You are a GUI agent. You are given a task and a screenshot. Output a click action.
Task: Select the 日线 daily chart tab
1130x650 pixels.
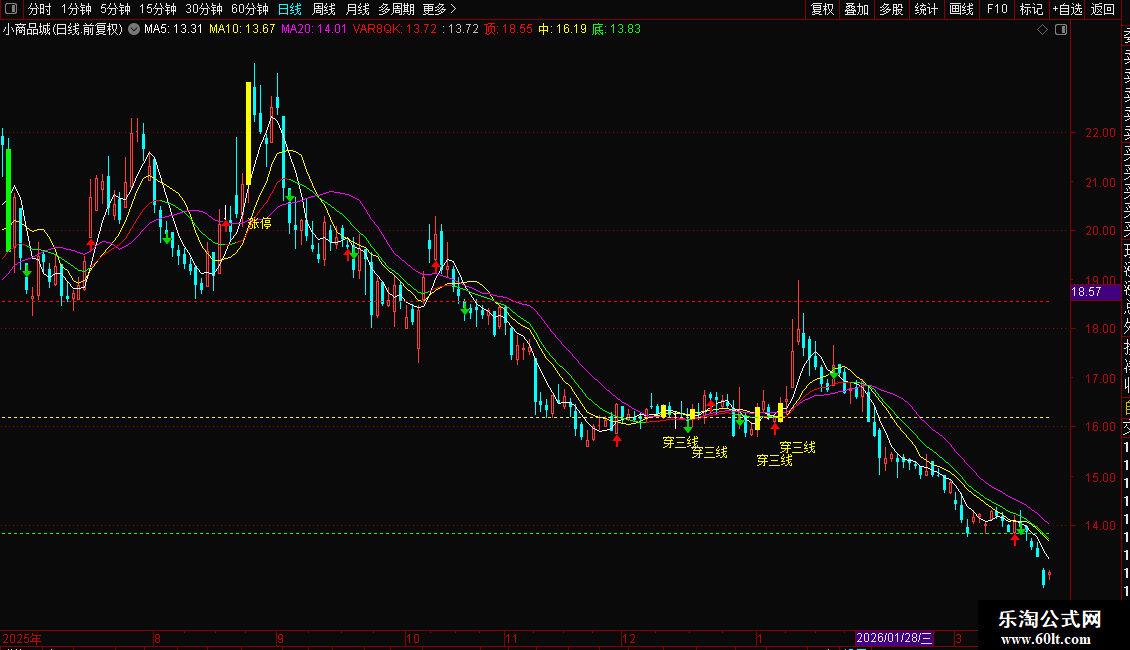(290, 9)
